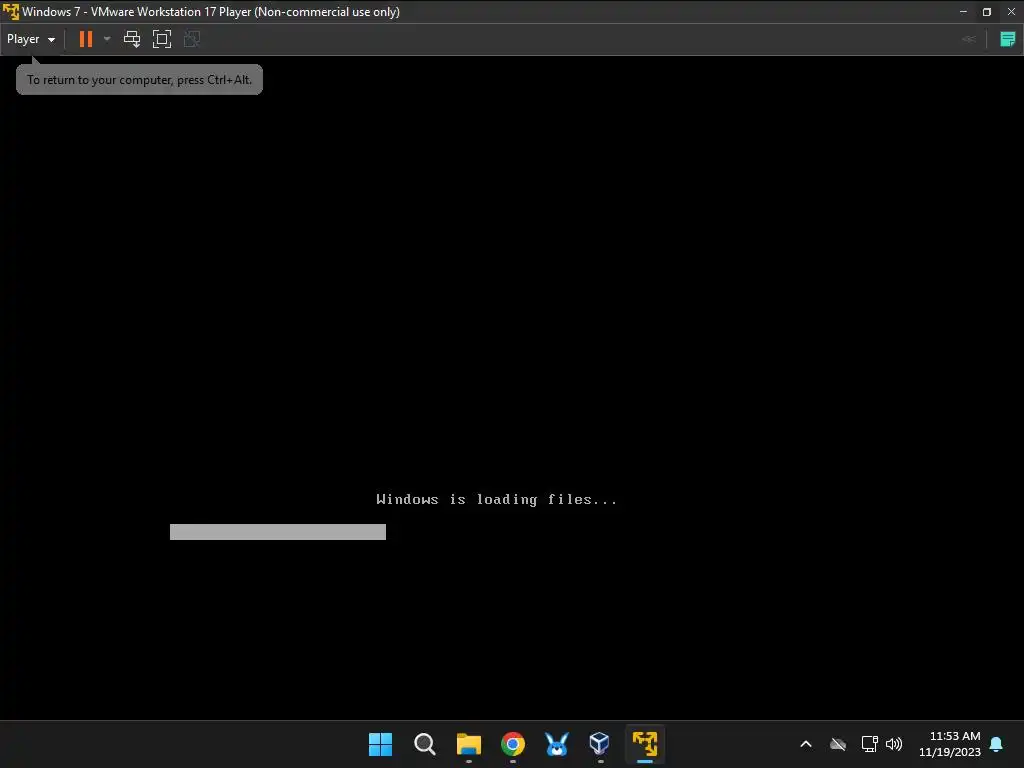Minimize the VMware Player window
Viewport: 1024px width, 768px height.
[x=963, y=12]
